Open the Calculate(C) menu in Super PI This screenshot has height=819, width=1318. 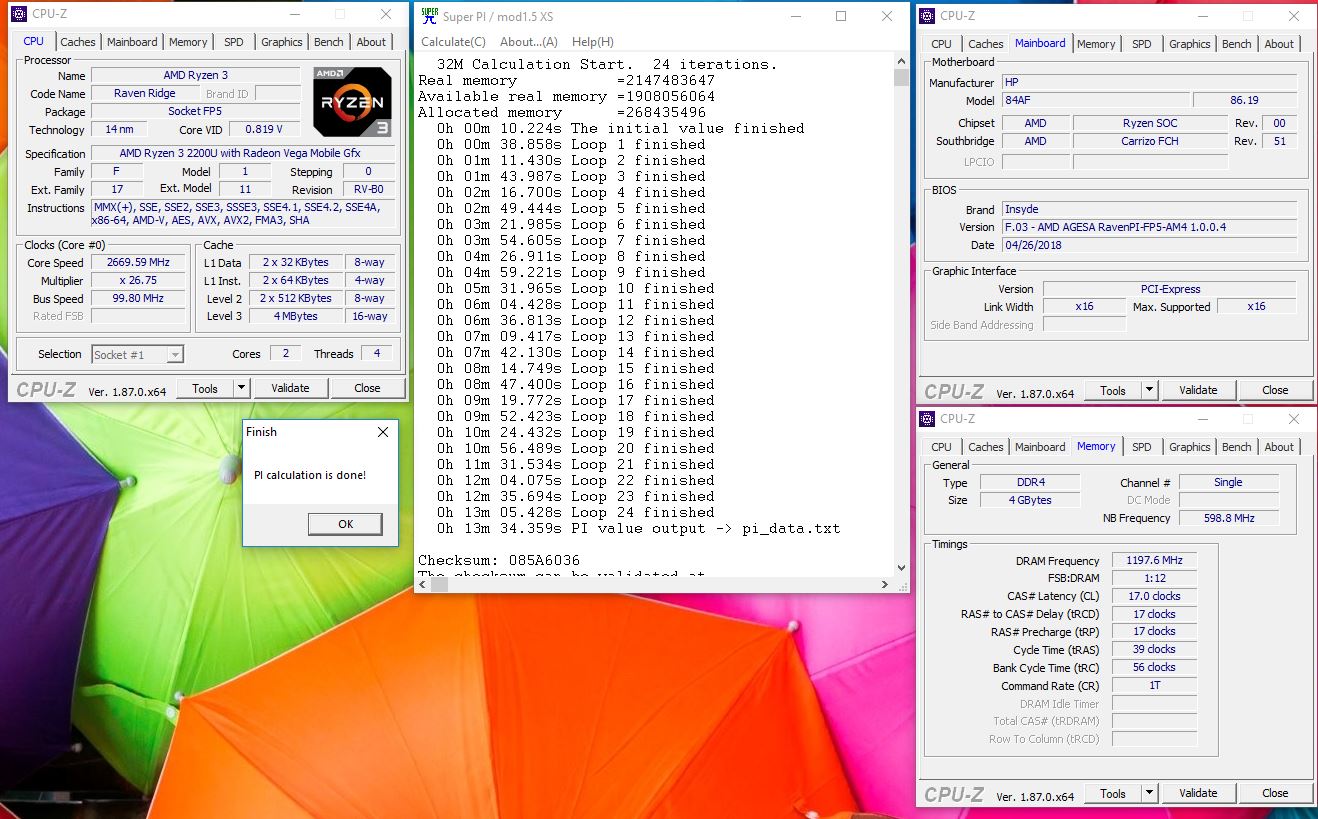[453, 42]
